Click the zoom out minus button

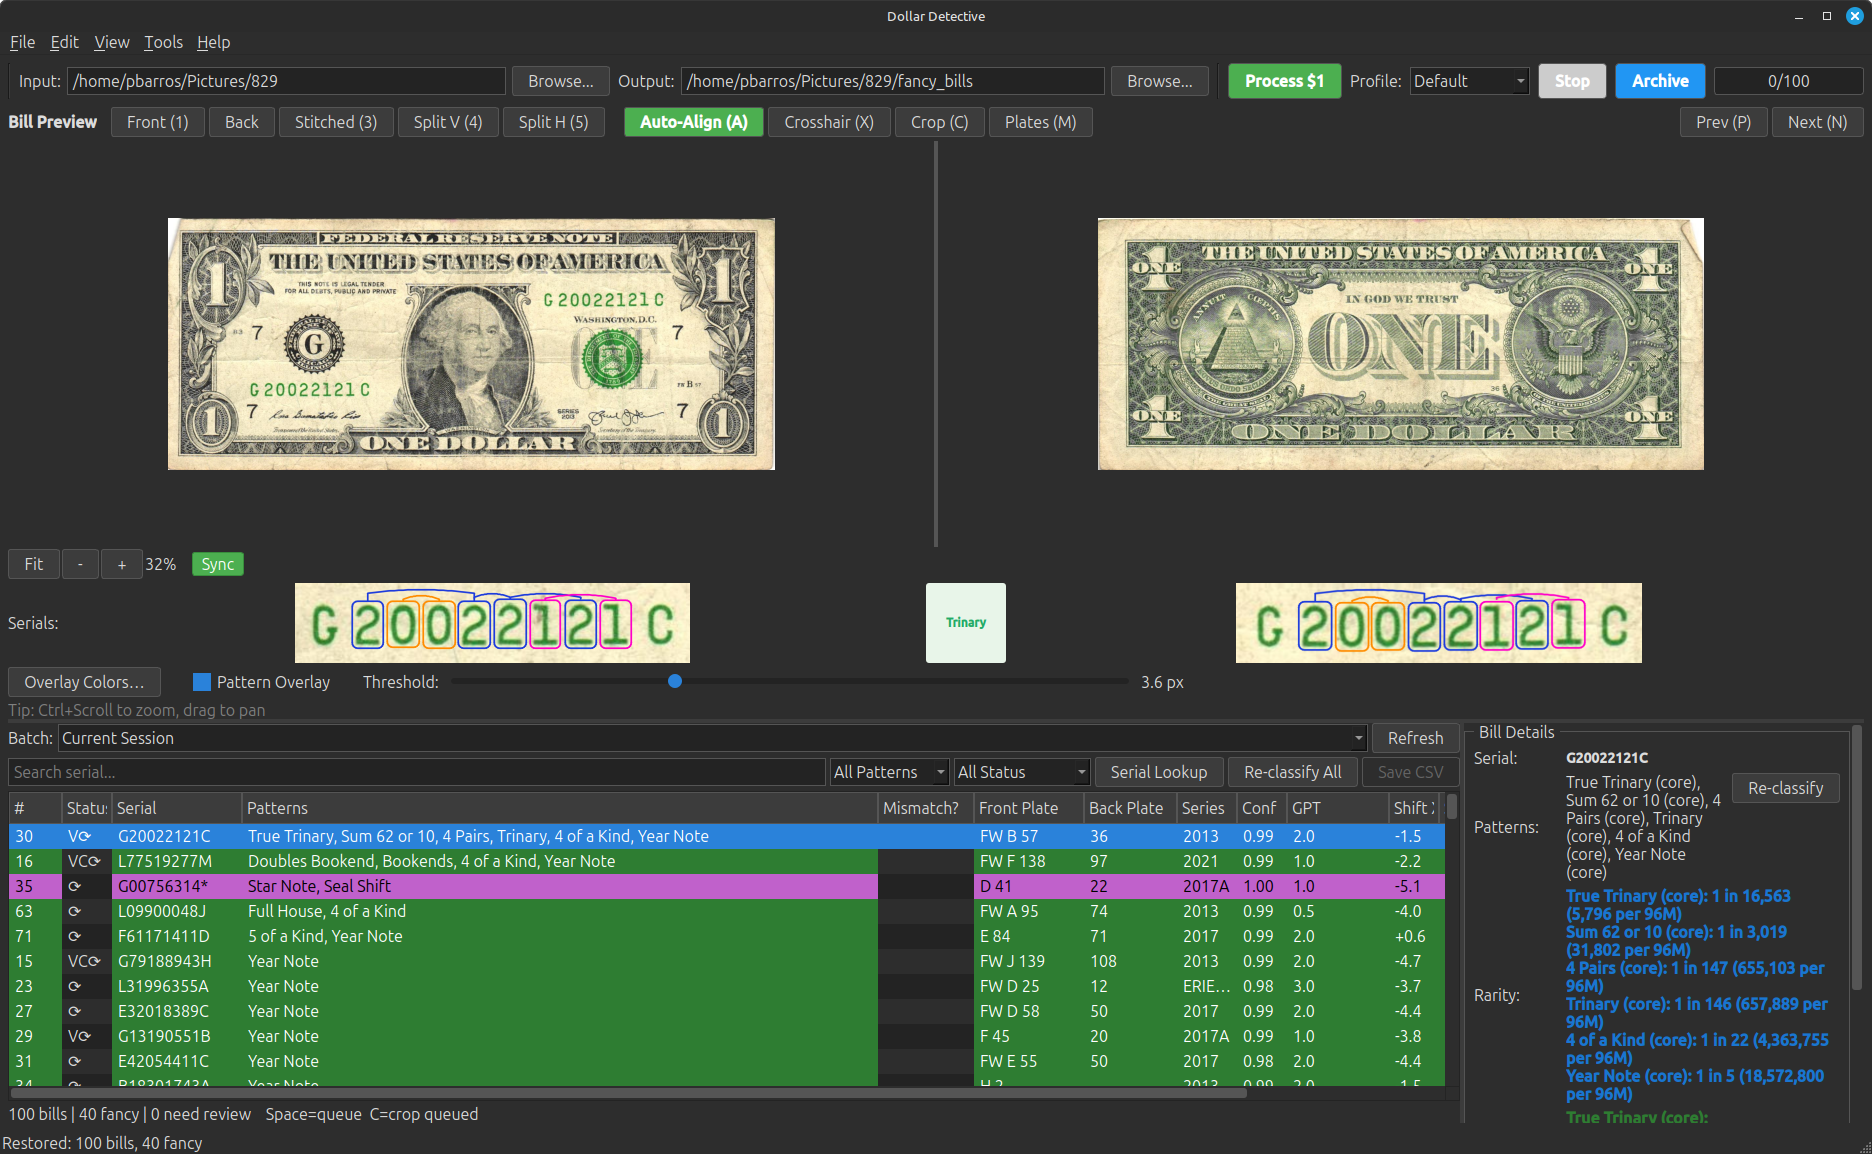[80, 564]
